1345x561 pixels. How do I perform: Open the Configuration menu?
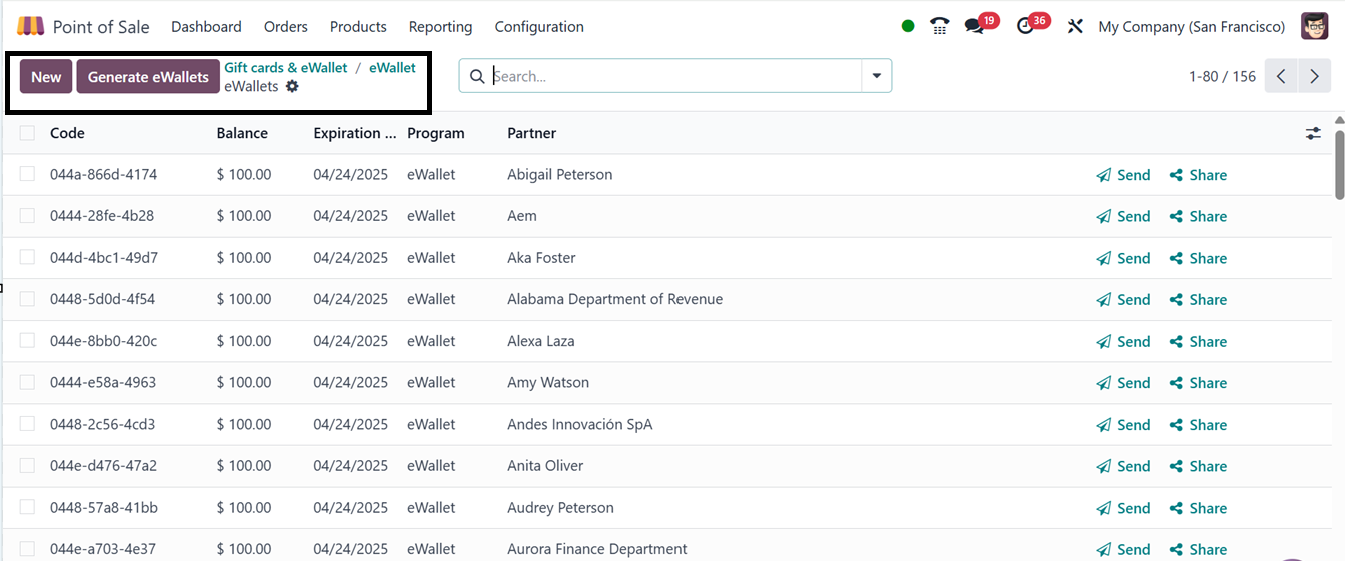tap(539, 27)
